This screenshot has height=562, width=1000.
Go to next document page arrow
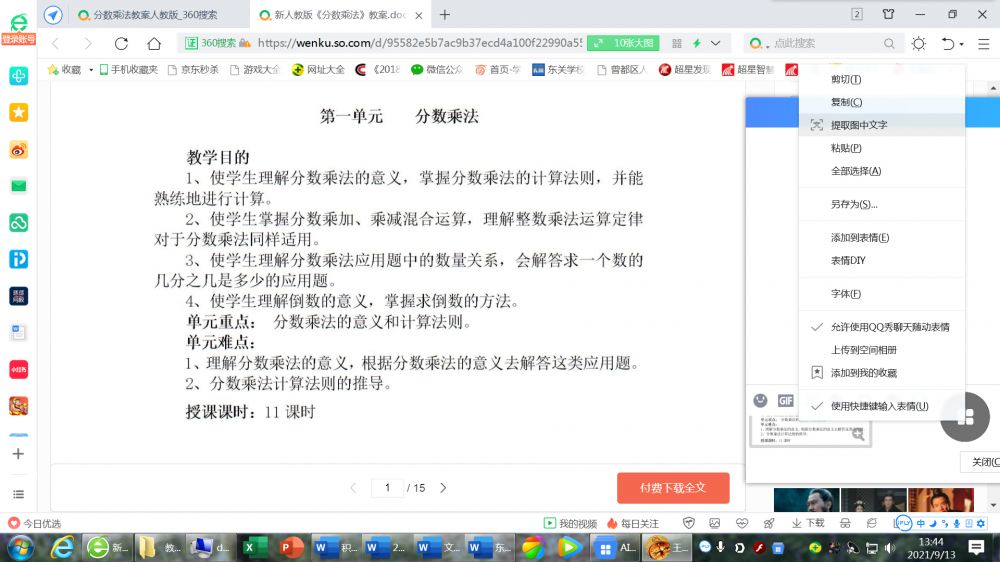coord(443,488)
